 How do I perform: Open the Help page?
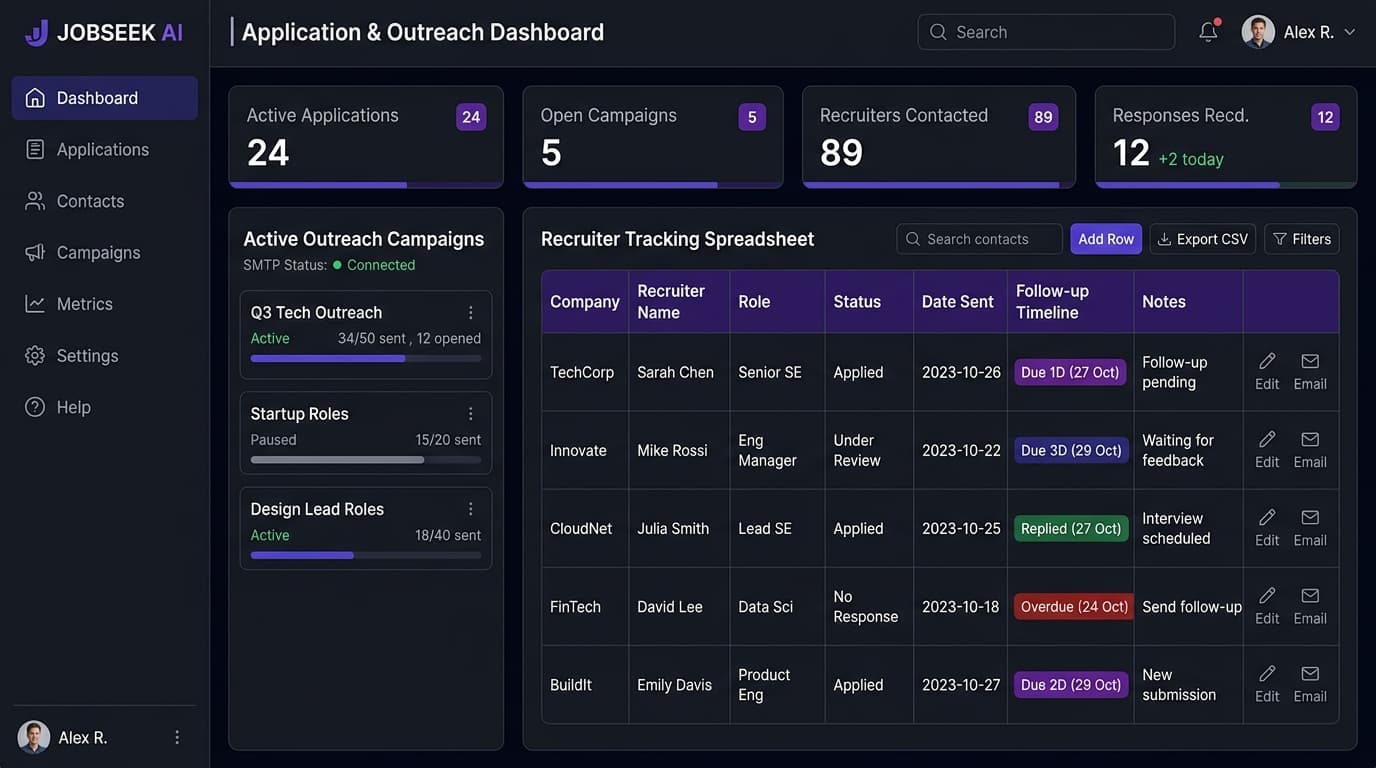click(x=105, y=407)
